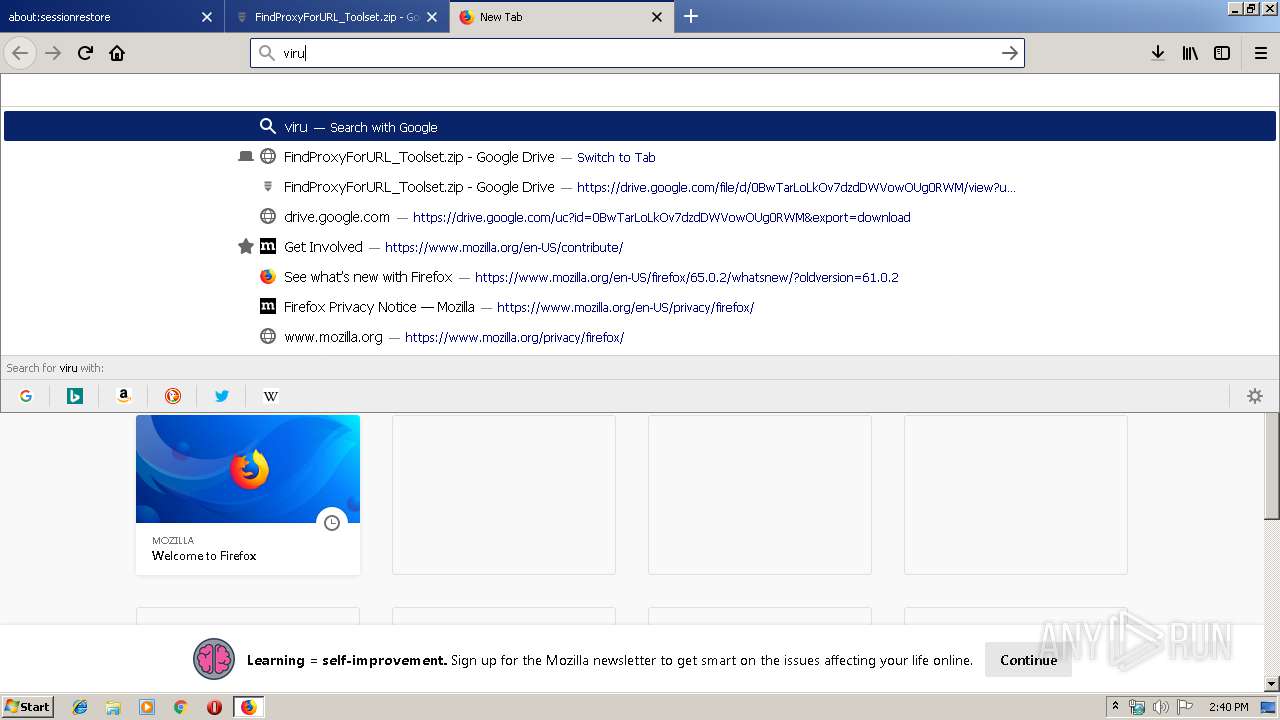The width and height of the screenshot is (1280, 720).
Task: Open the Downloads toolbar icon
Action: [x=1157, y=53]
